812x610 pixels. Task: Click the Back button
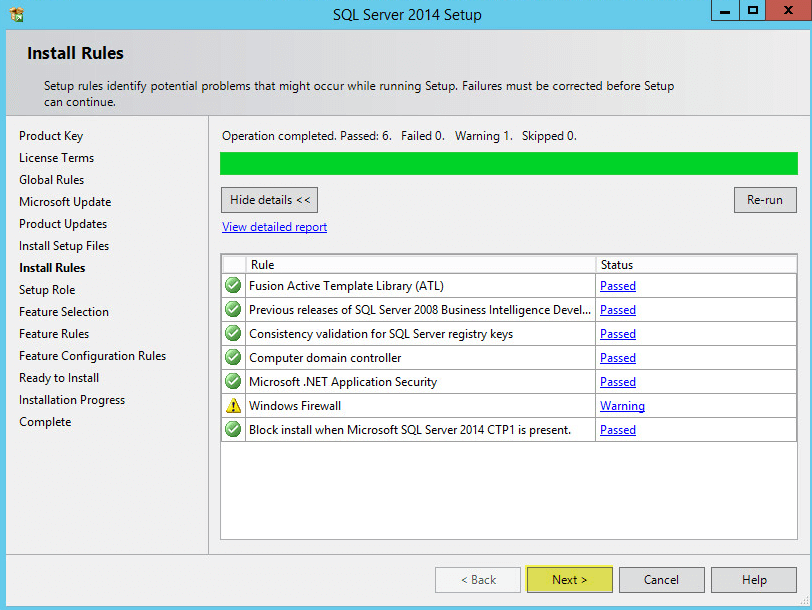pyautogui.click(x=477, y=579)
